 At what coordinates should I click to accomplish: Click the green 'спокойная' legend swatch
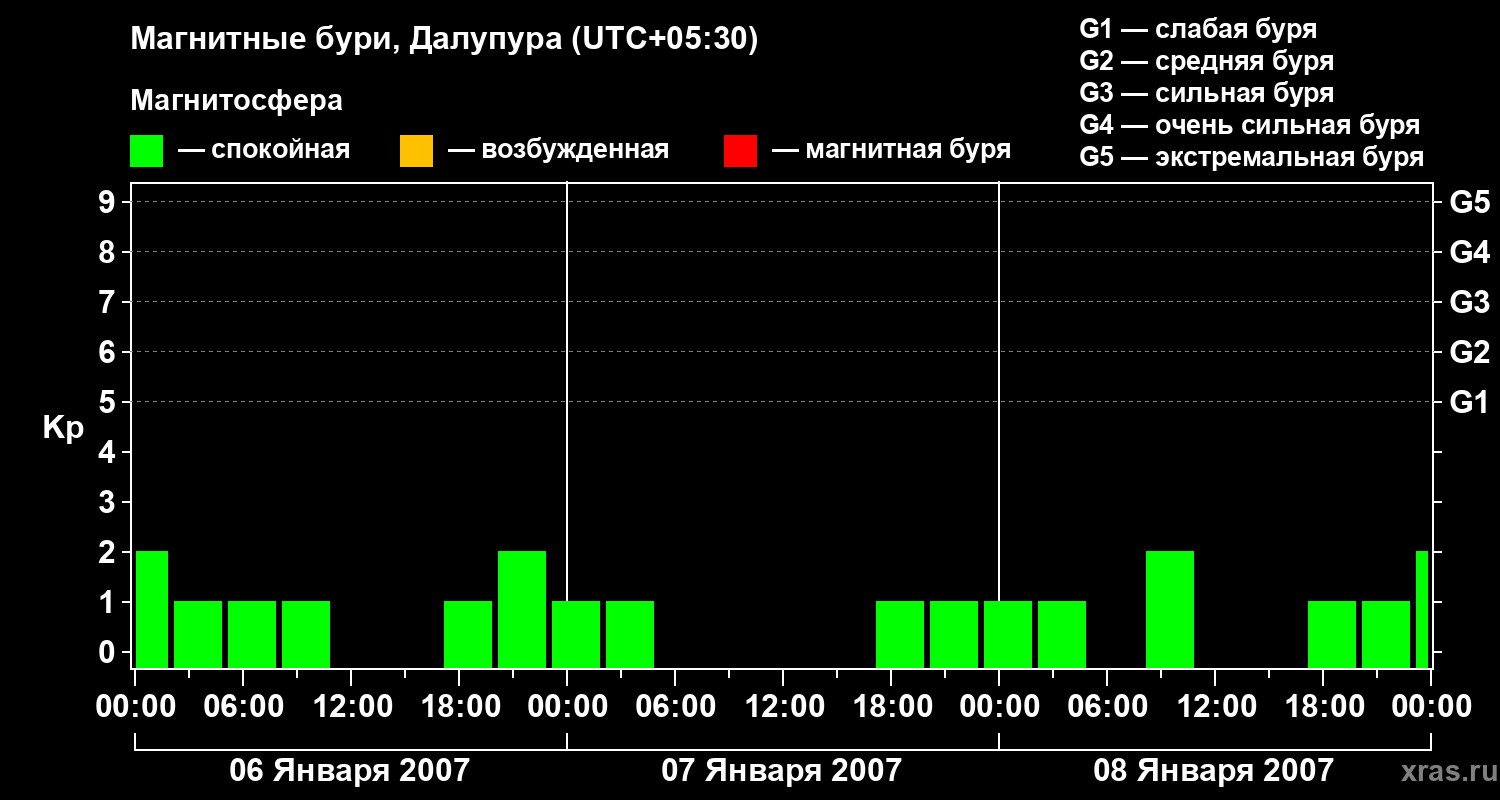tap(147, 151)
